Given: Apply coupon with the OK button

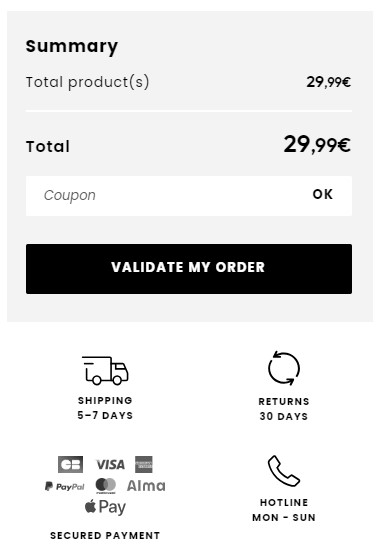Looking at the screenshot, I should point(322,194).
